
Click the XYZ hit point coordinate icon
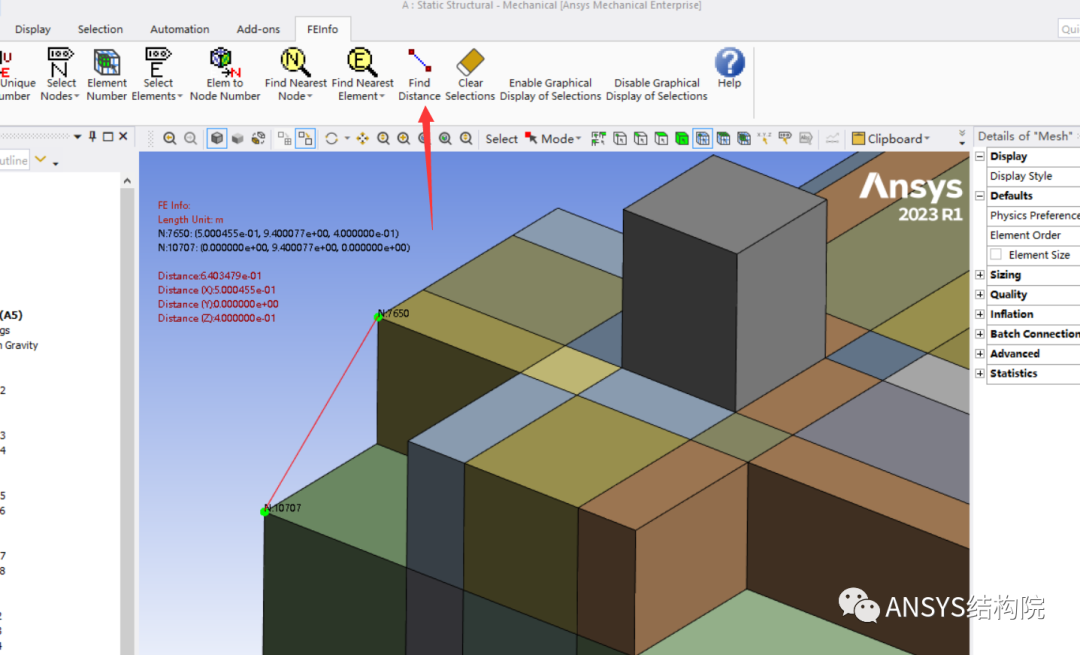765,138
